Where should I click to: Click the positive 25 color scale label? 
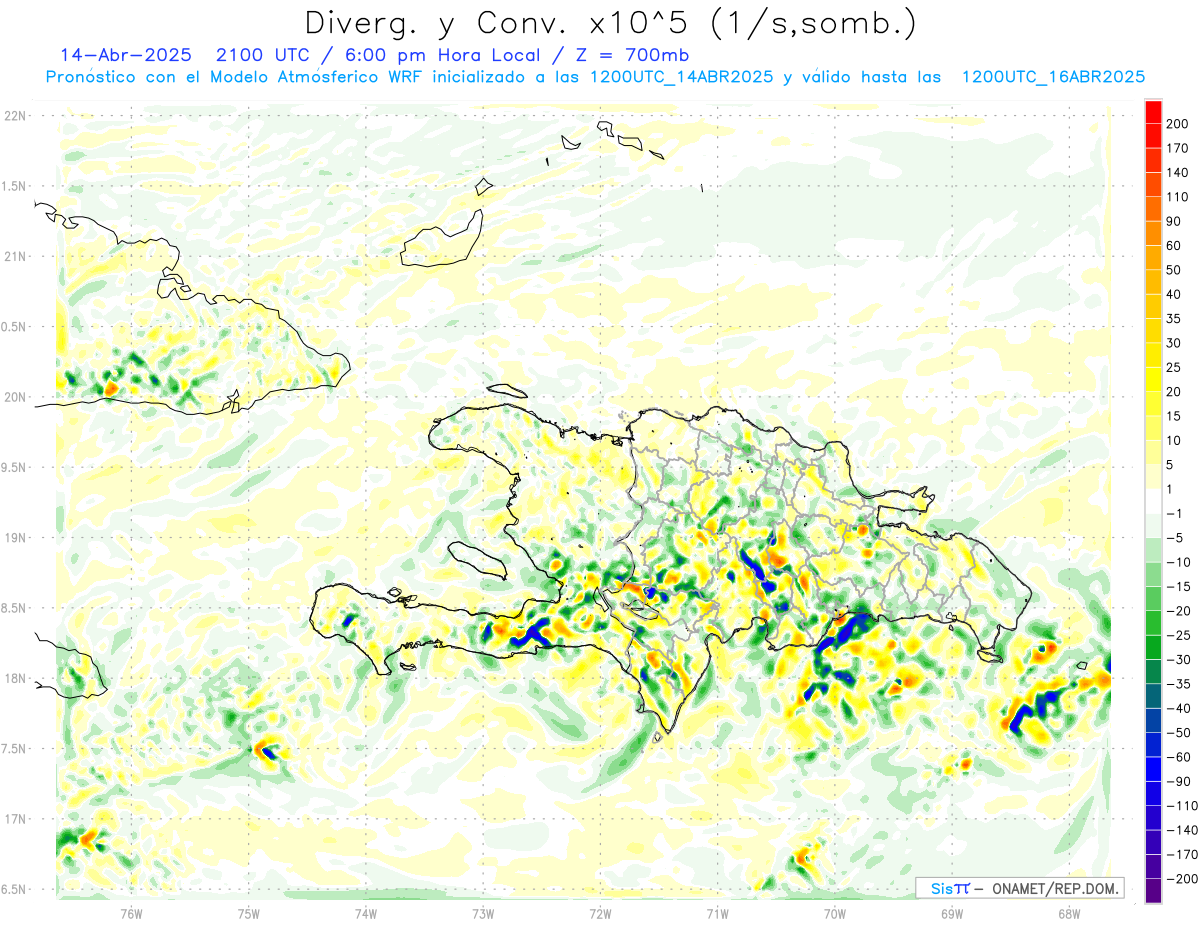click(1174, 368)
